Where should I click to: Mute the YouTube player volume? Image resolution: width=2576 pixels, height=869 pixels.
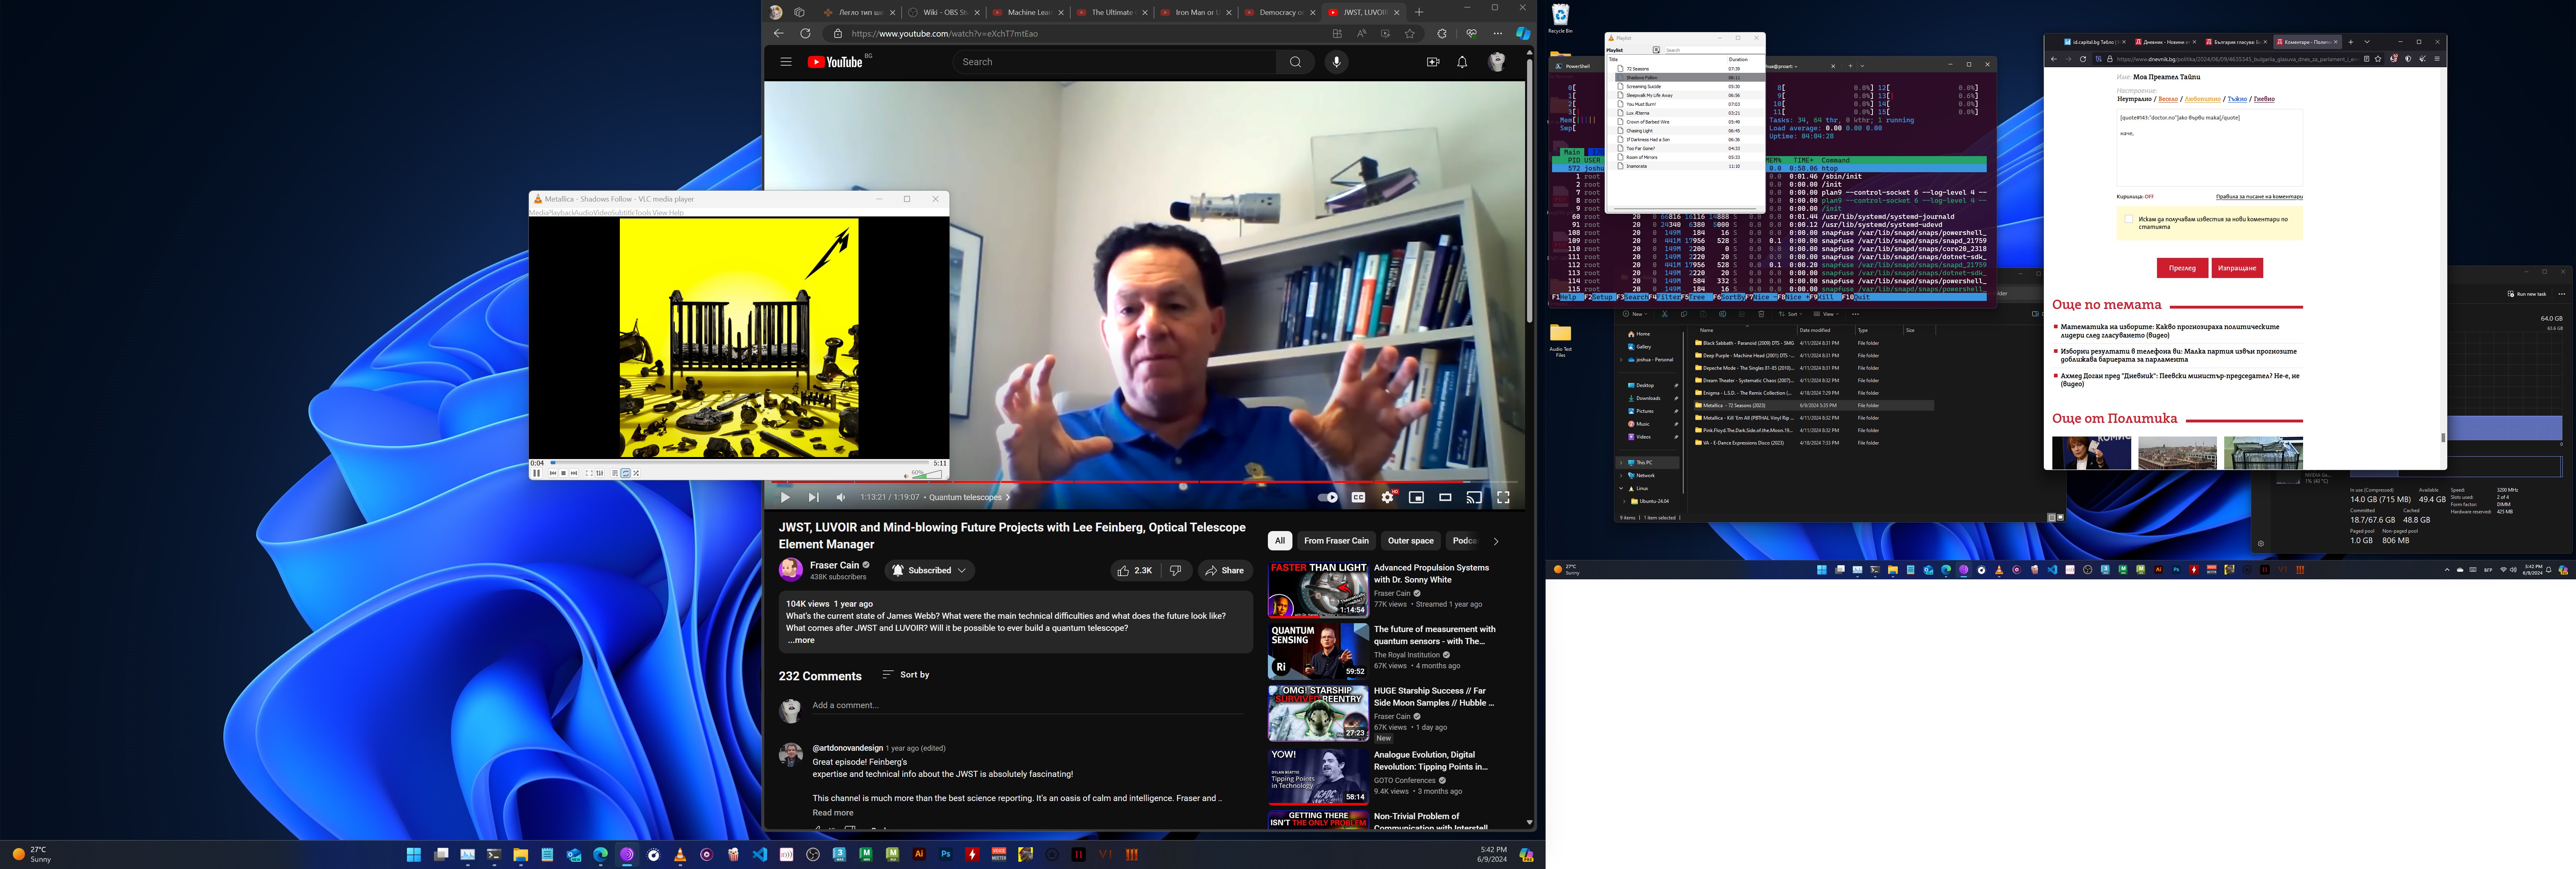pyautogui.click(x=841, y=497)
